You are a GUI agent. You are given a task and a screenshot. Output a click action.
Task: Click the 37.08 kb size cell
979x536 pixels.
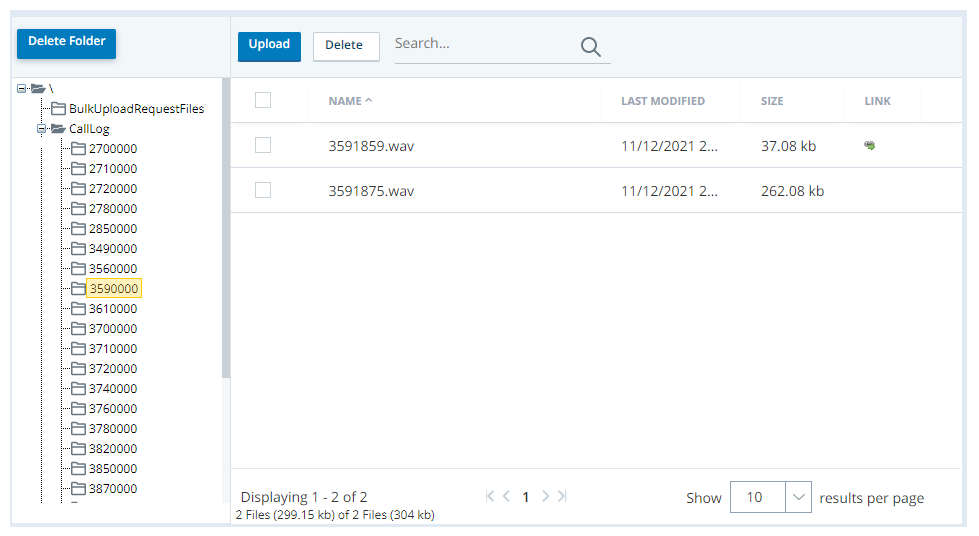point(788,146)
